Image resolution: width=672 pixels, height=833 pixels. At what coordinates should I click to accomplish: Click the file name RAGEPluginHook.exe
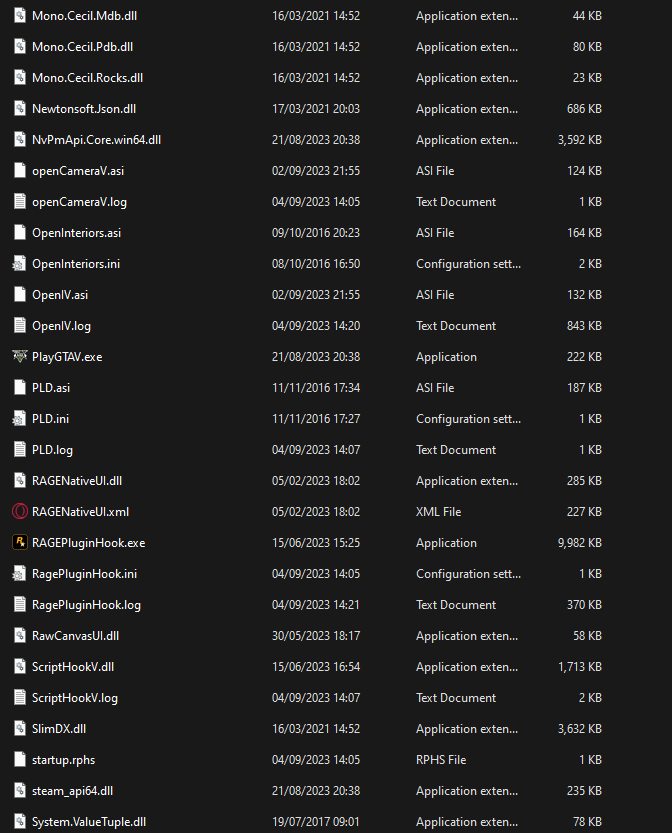(x=89, y=543)
